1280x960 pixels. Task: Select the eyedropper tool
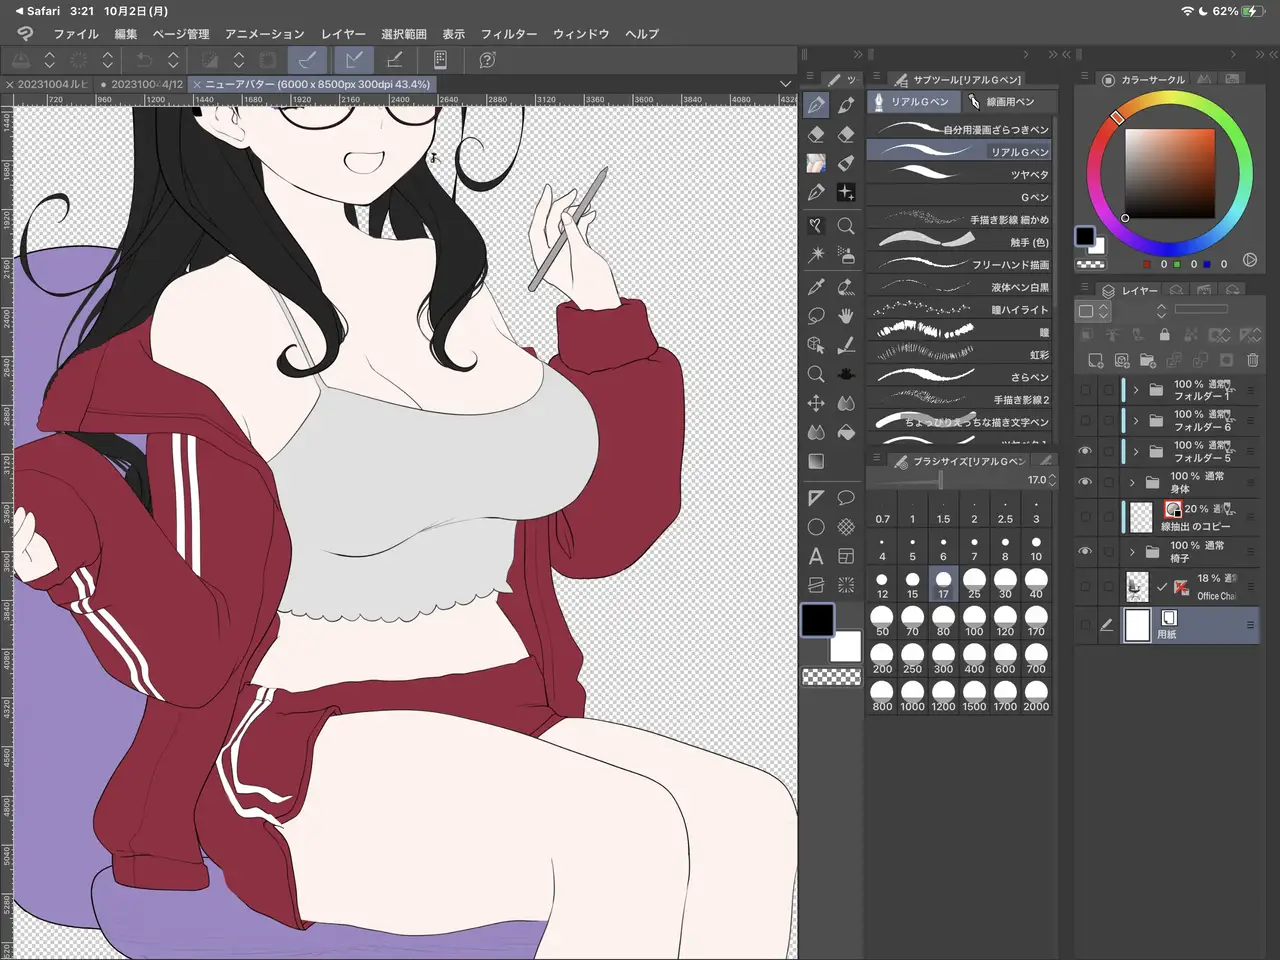coord(816,287)
